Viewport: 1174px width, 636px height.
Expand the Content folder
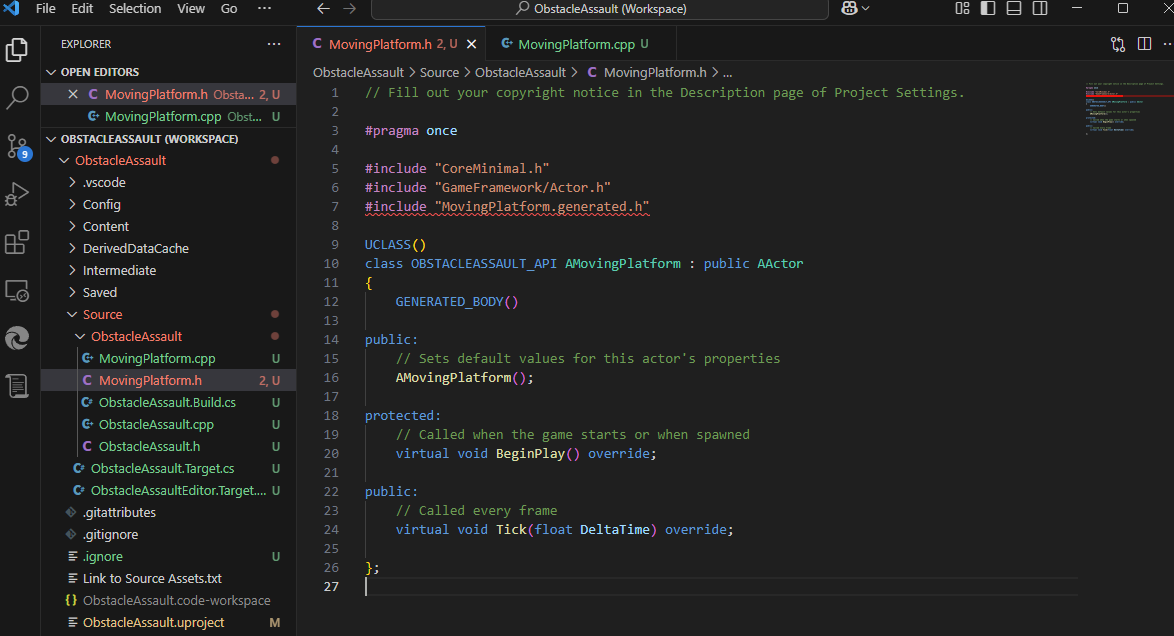tap(72, 226)
